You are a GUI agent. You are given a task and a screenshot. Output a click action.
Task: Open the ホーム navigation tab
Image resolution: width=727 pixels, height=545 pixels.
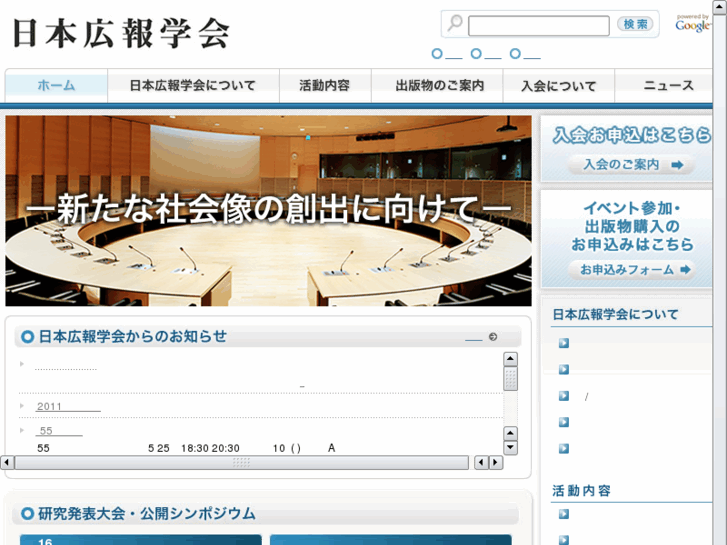(x=56, y=85)
